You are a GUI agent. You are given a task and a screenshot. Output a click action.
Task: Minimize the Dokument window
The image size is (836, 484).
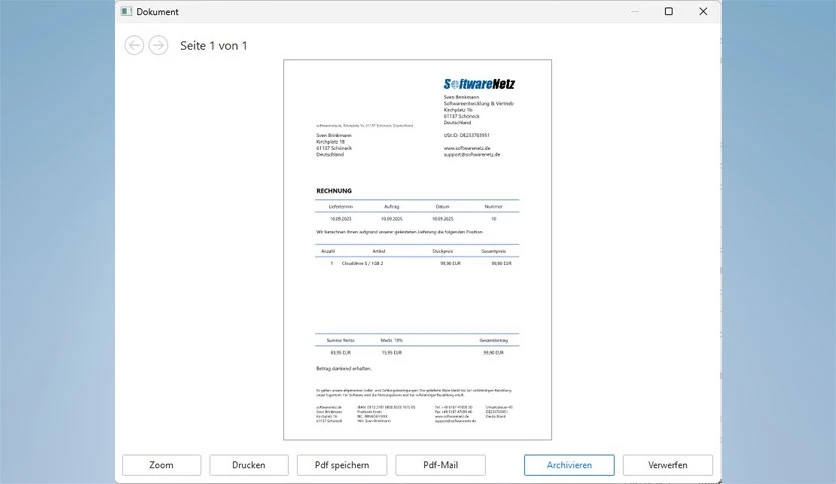[634, 11]
